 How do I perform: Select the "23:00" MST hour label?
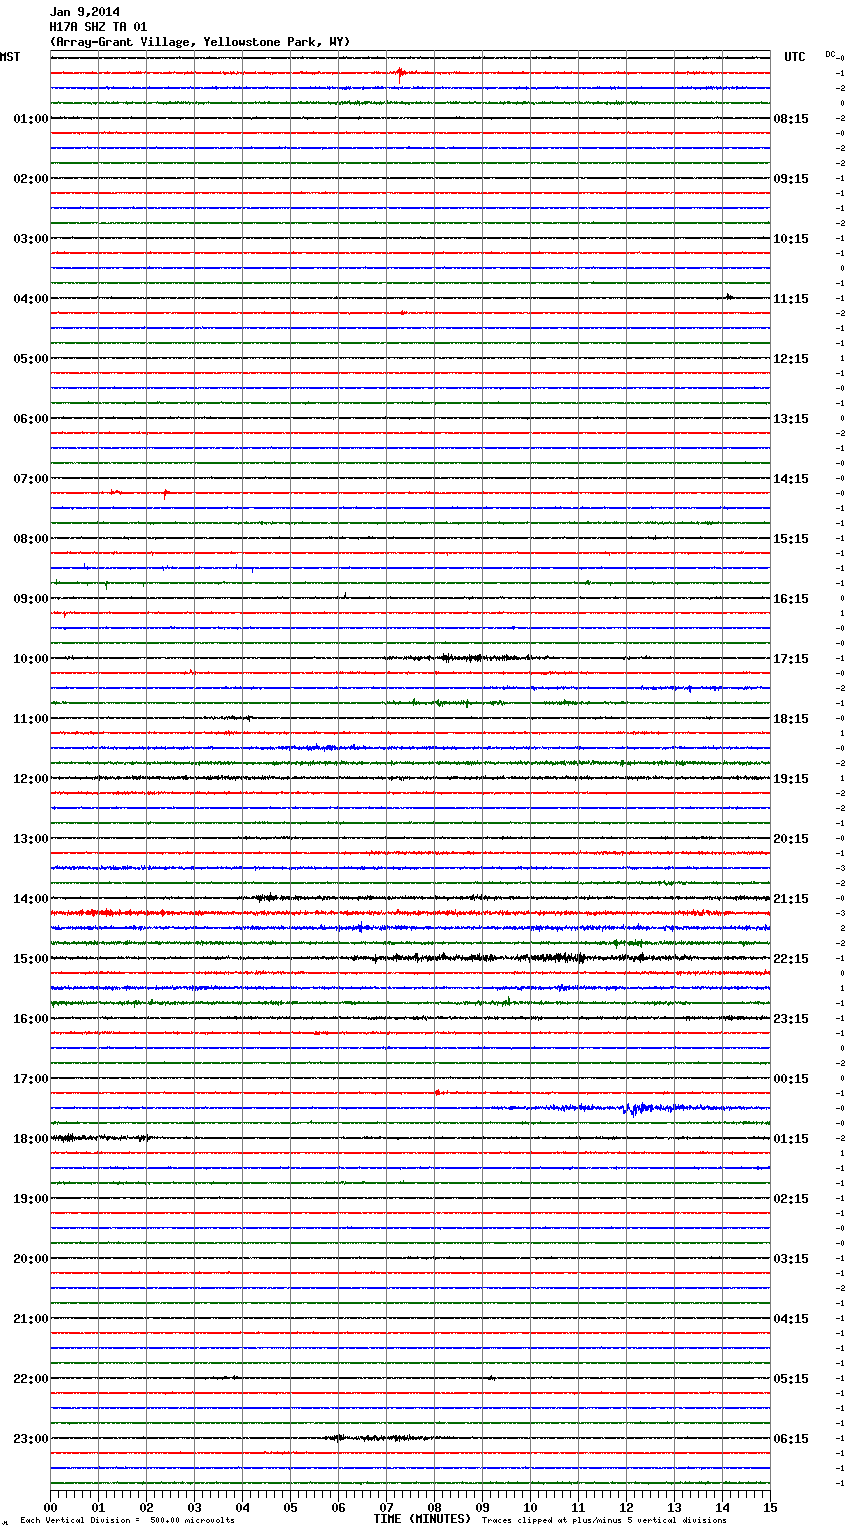(31, 1439)
